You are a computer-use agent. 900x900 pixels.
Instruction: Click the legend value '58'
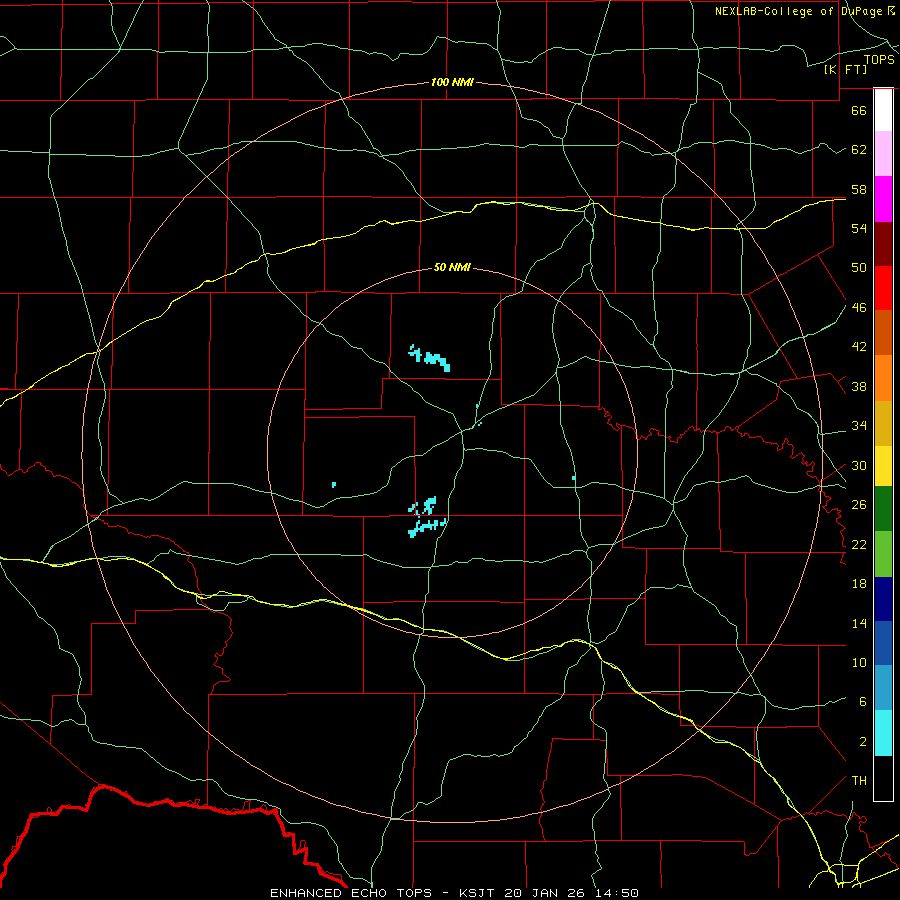[x=859, y=189]
